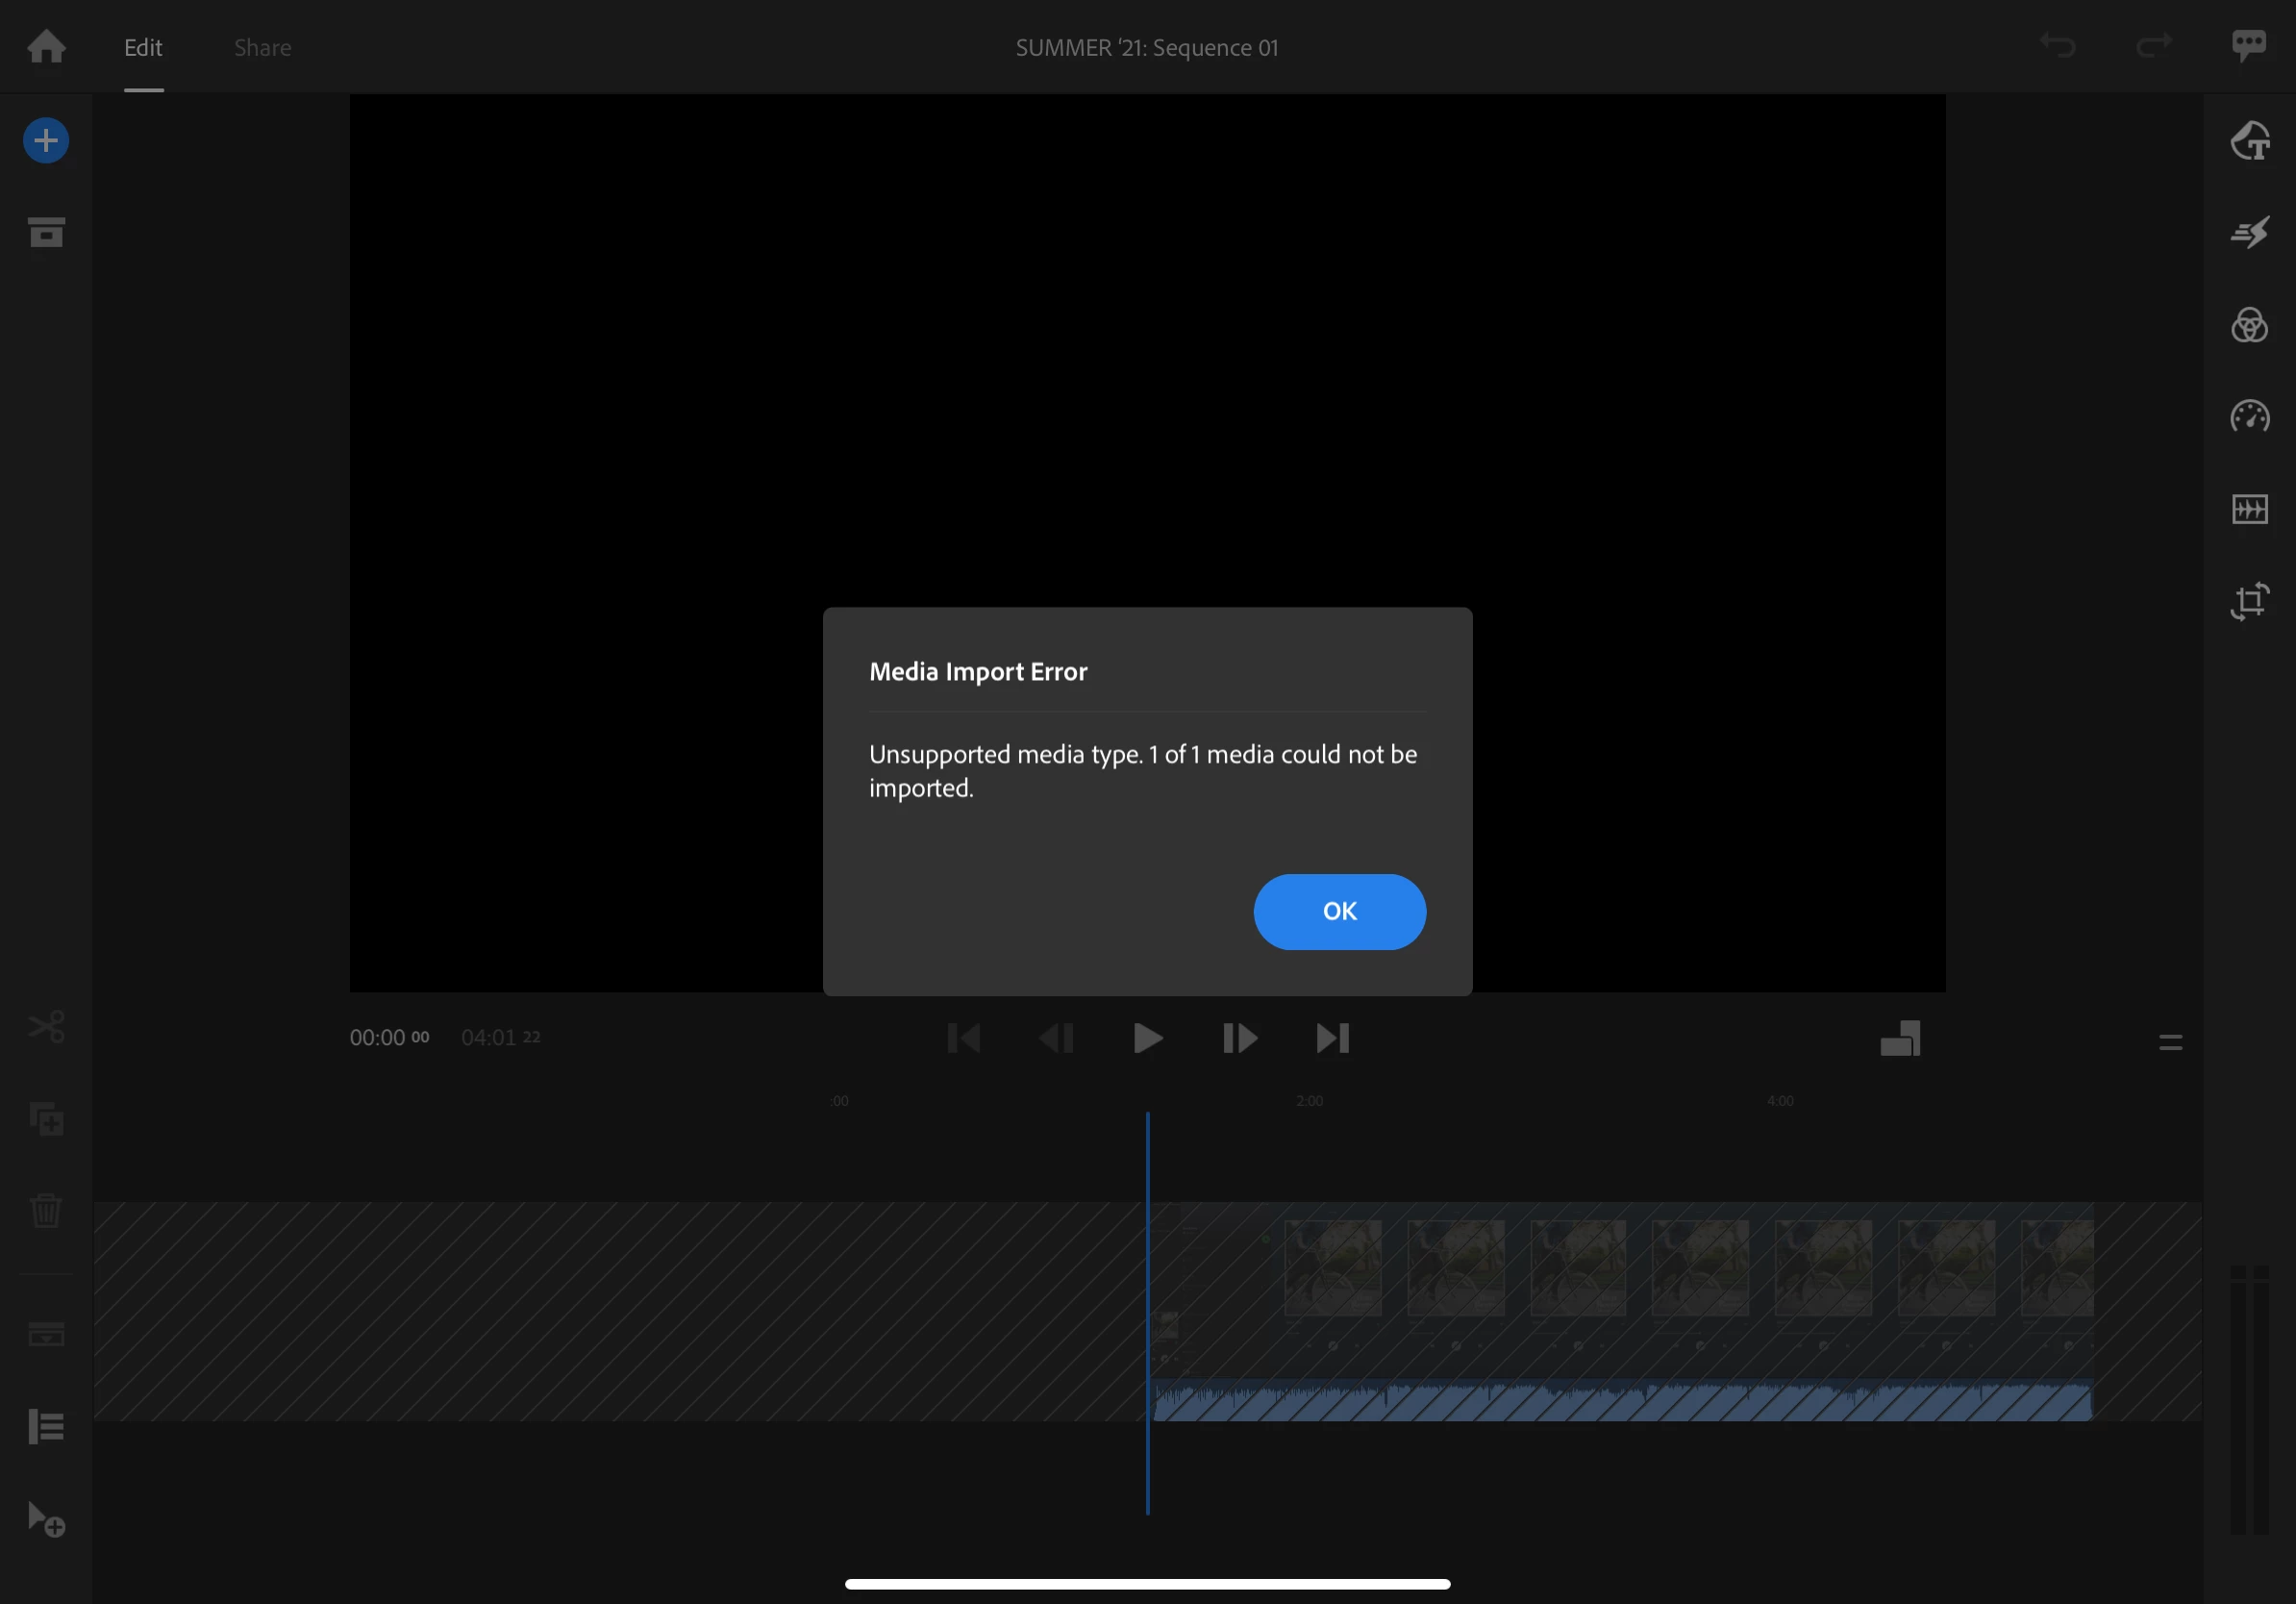Open the Transitions/Effects lightning icon
Viewport: 2296px width, 1604px height.
click(x=2249, y=232)
